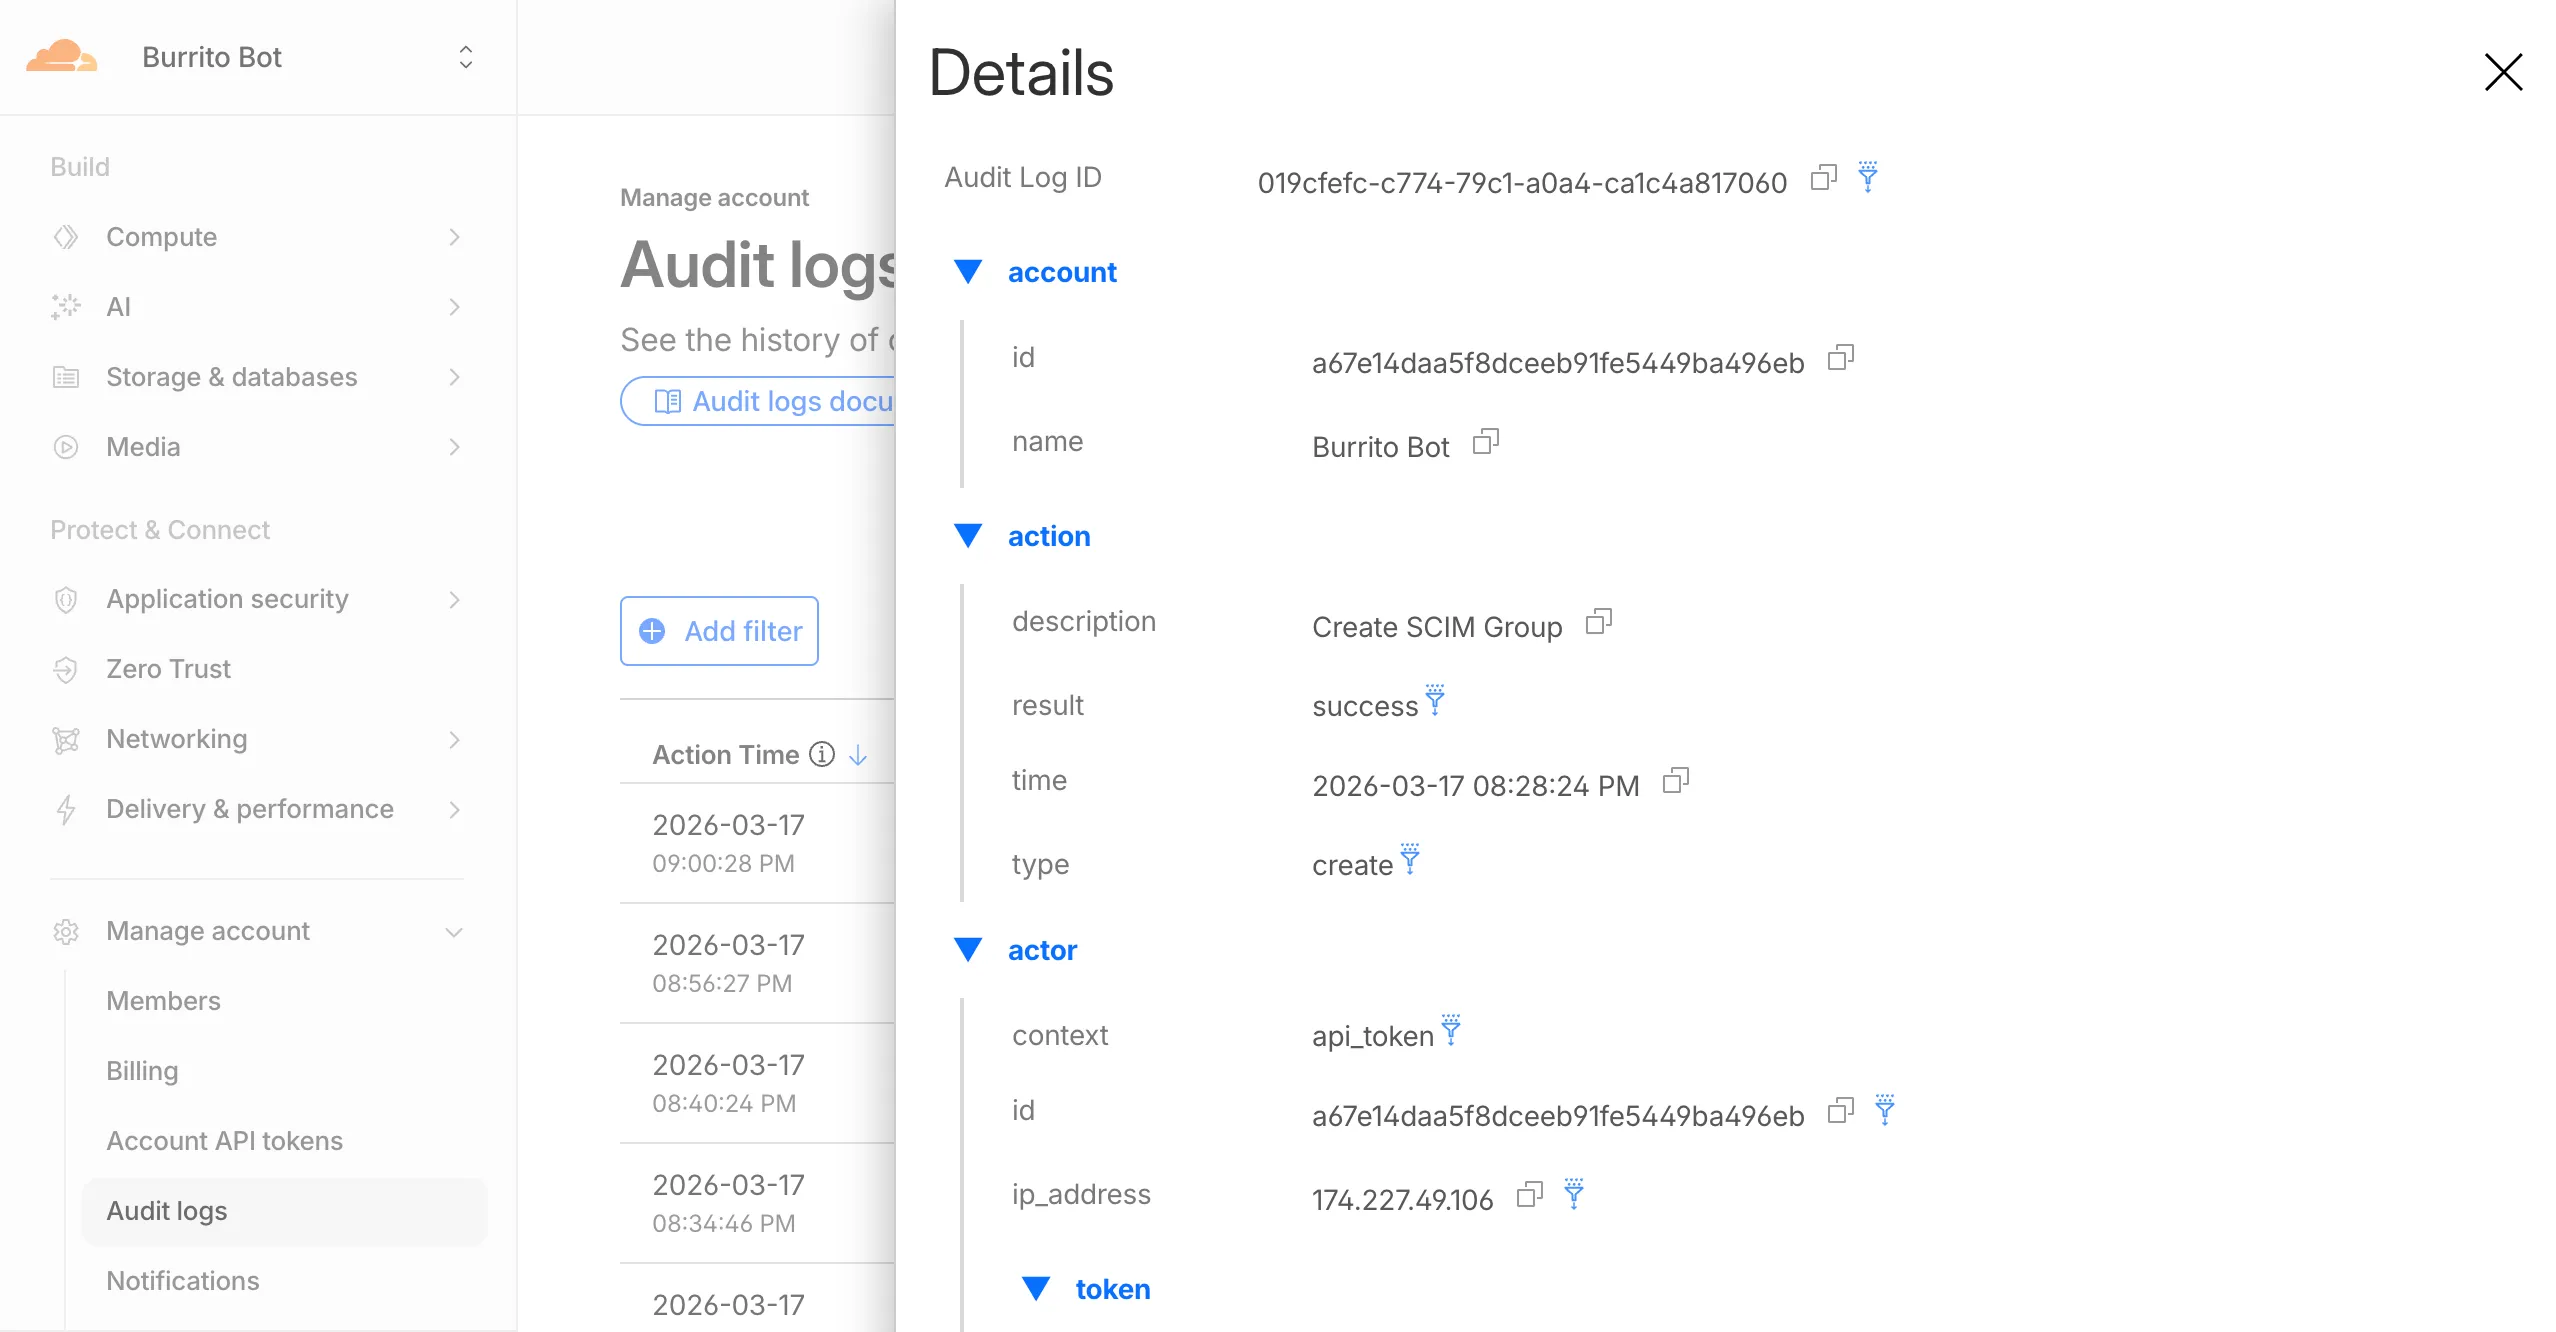
Task: Click the Manage account gear icon
Action: (65, 931)
